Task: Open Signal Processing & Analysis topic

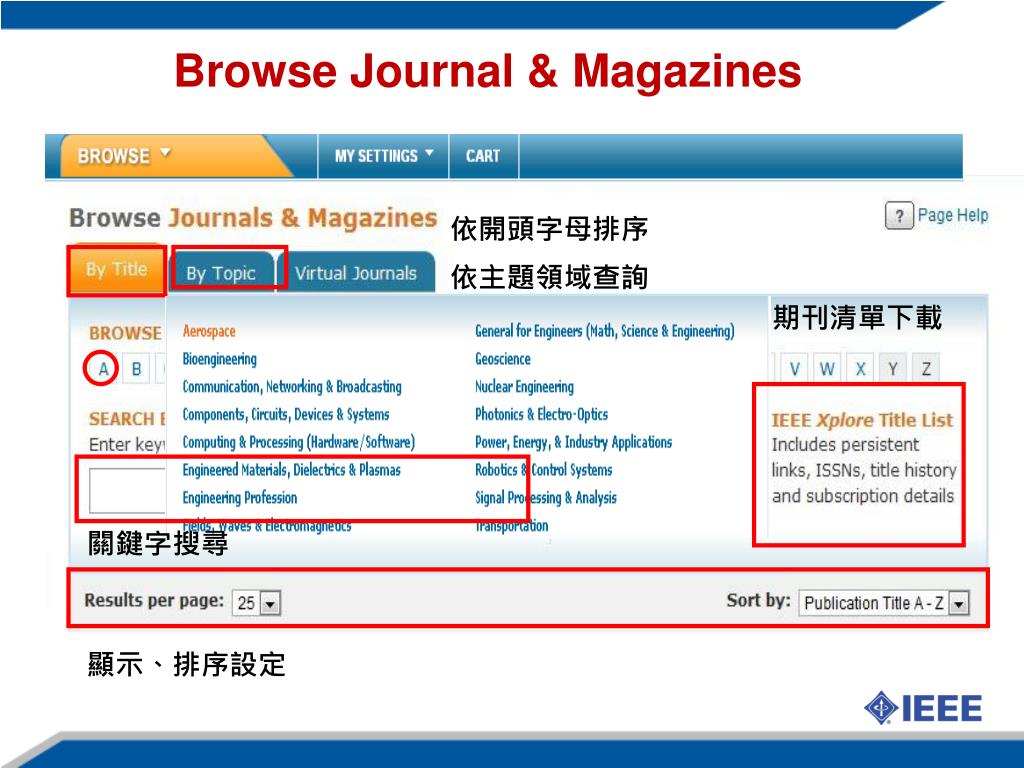Action: tap(545, 498)
